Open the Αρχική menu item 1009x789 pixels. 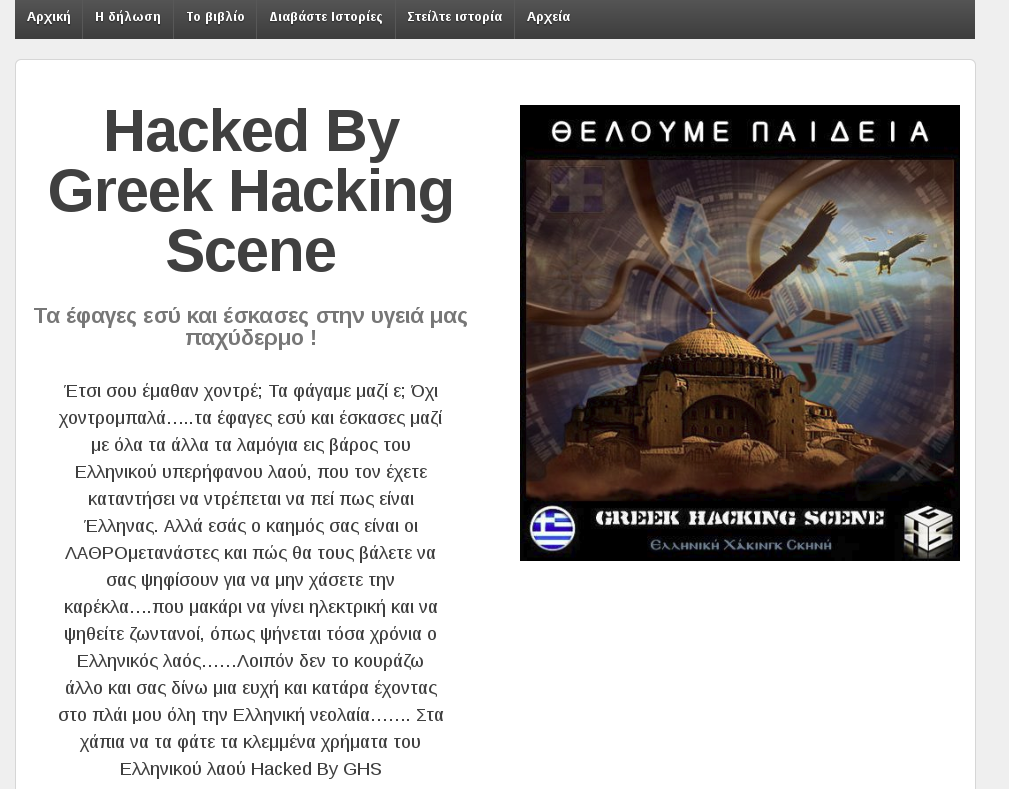coord(49,17)
